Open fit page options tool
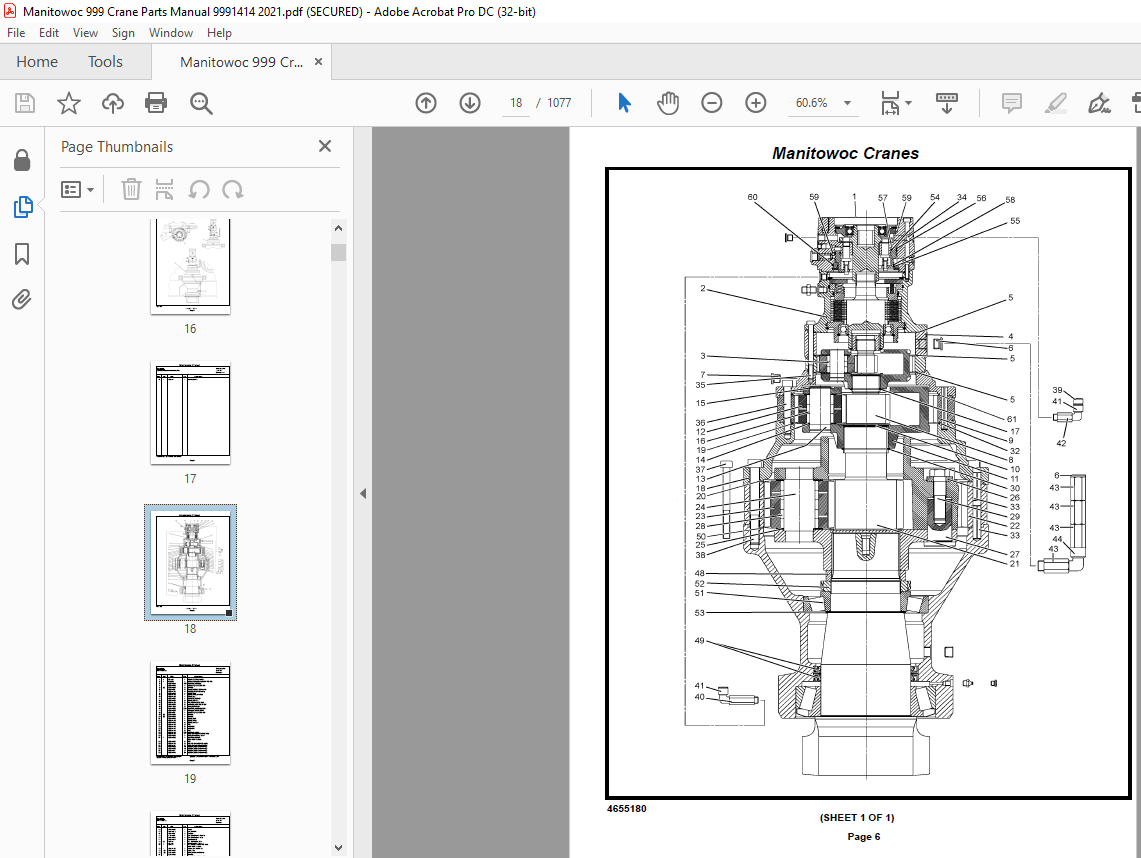The width and height of the screenshot is (1141, 858). tap(895, 103)
